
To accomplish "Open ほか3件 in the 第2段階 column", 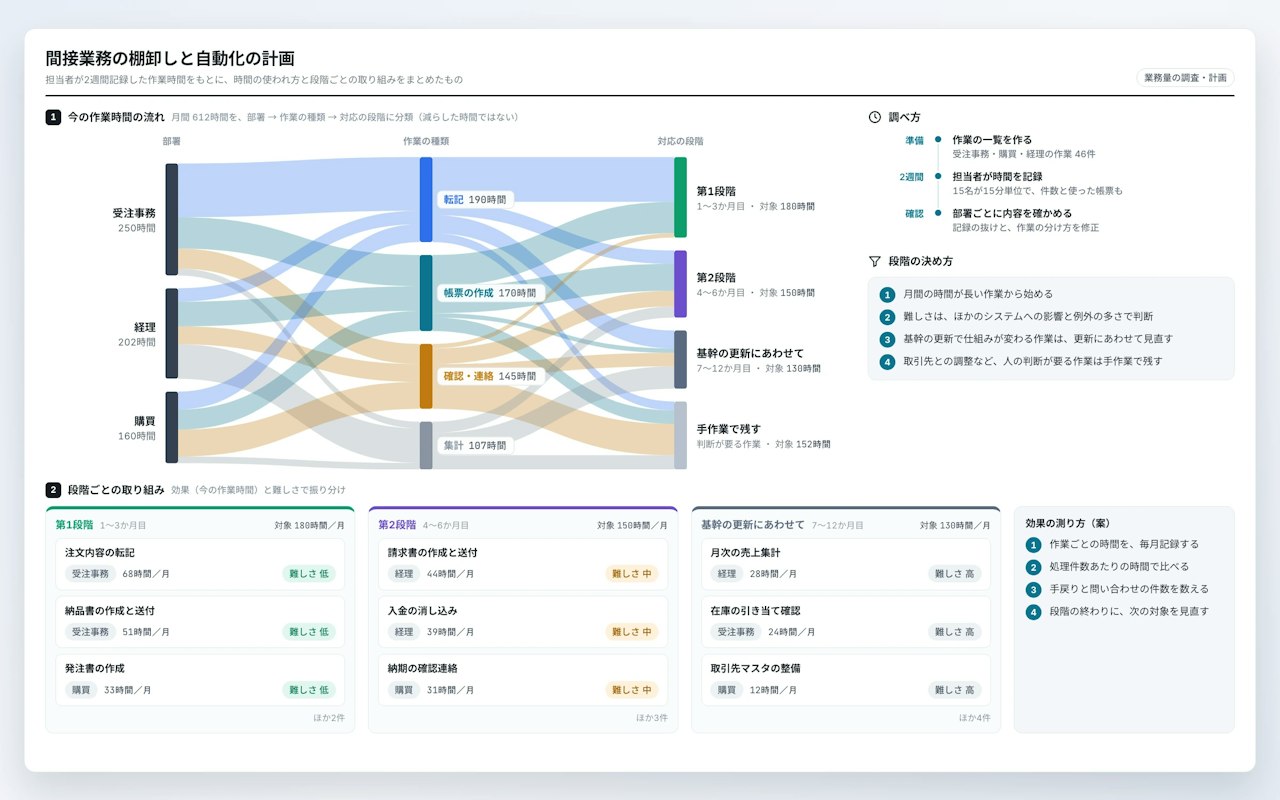I will [652, 718].
